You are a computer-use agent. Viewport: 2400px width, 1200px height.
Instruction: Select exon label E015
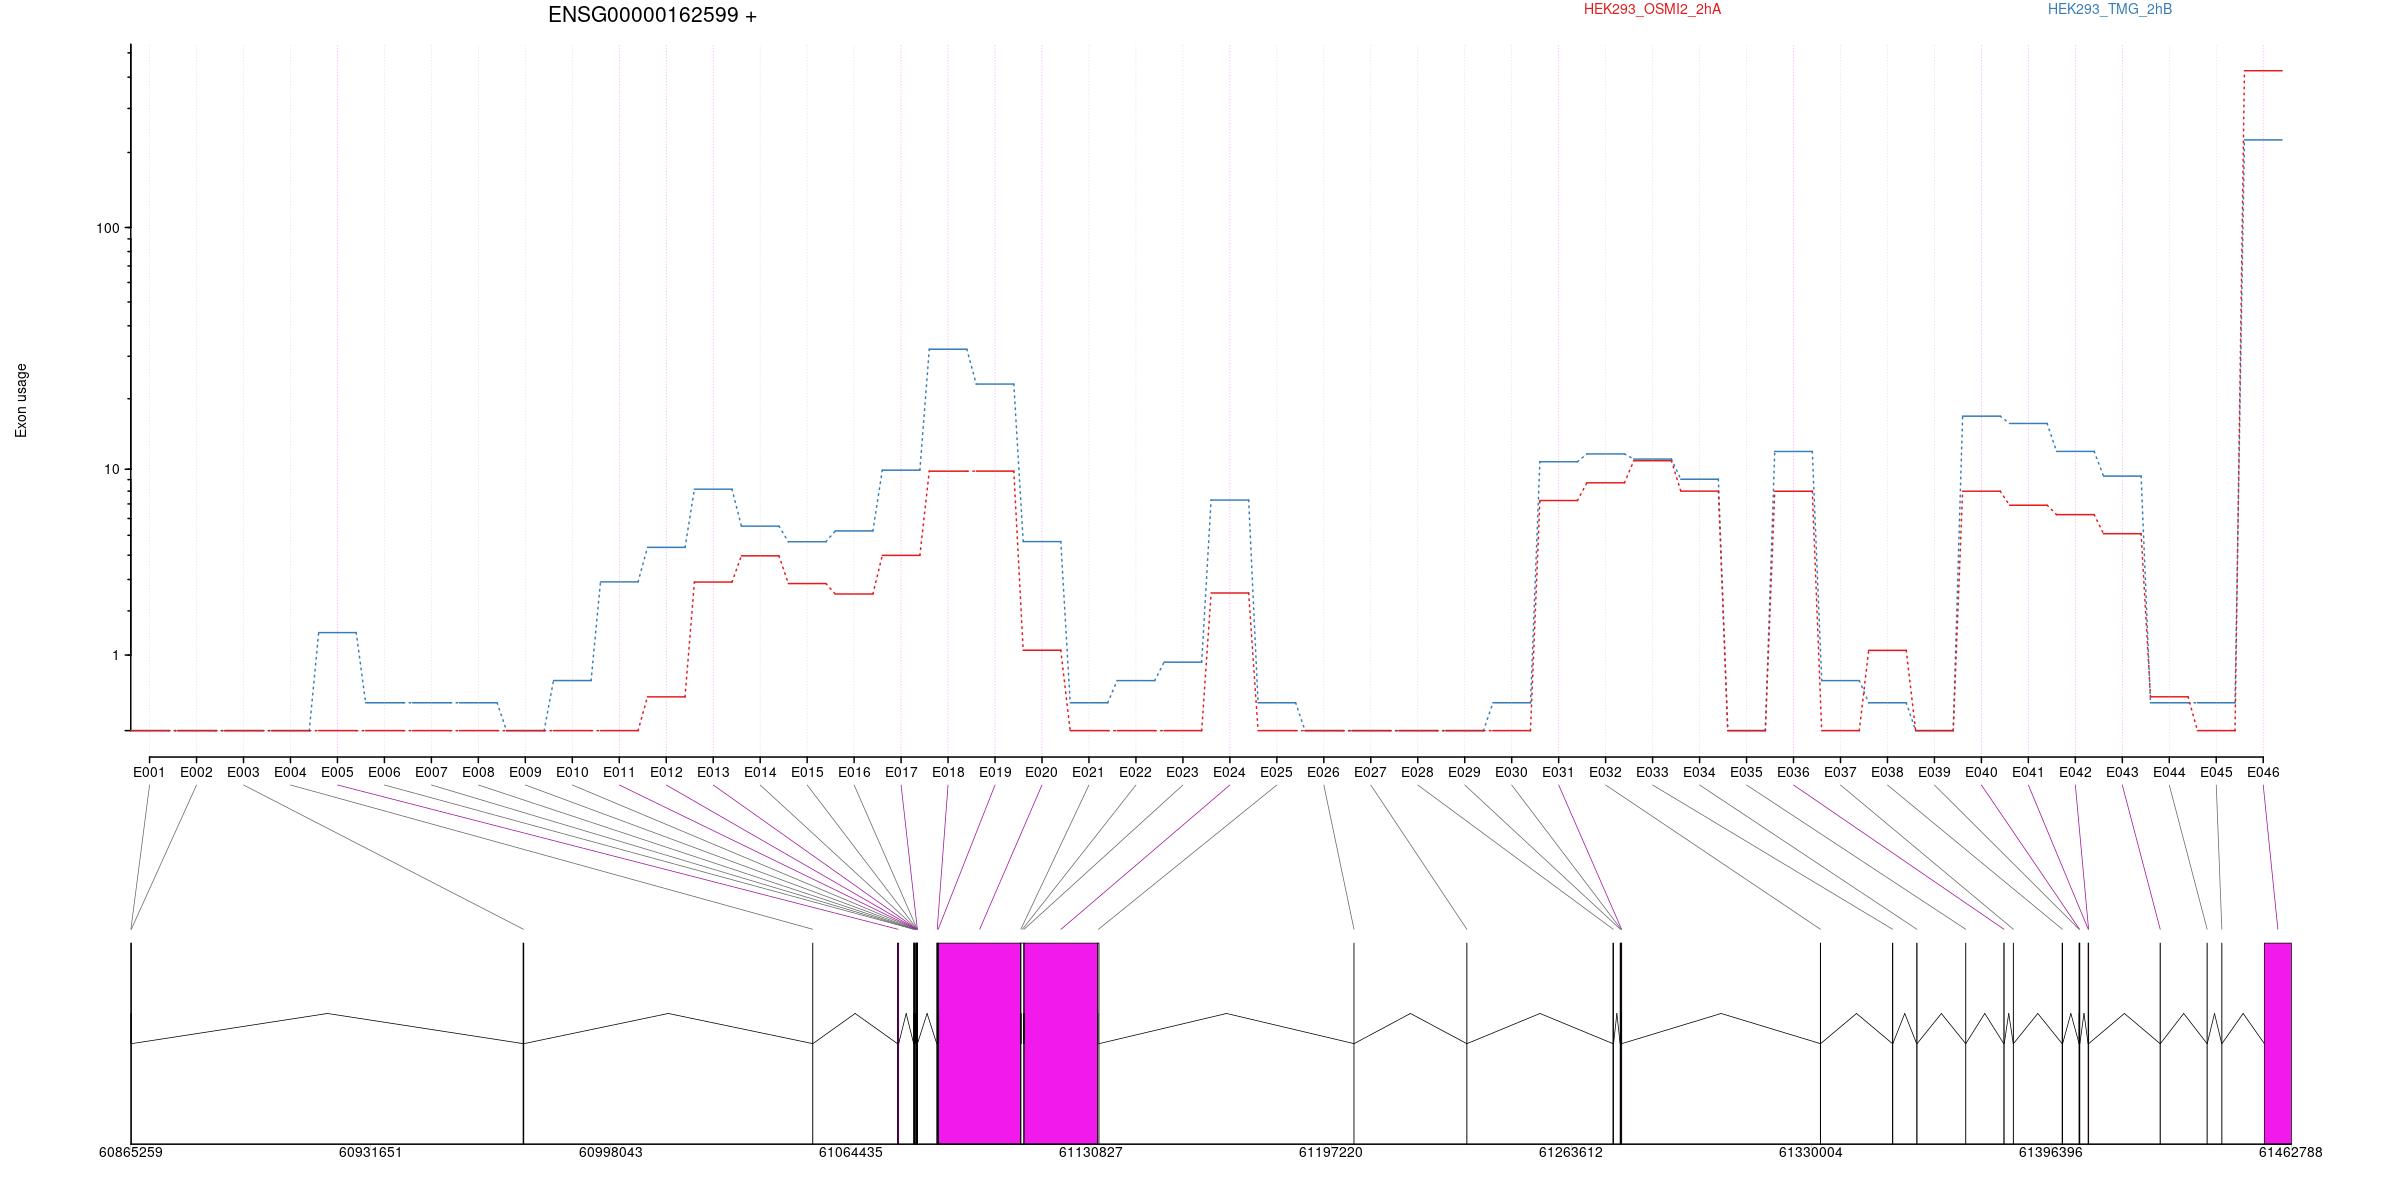coord(807,772)
